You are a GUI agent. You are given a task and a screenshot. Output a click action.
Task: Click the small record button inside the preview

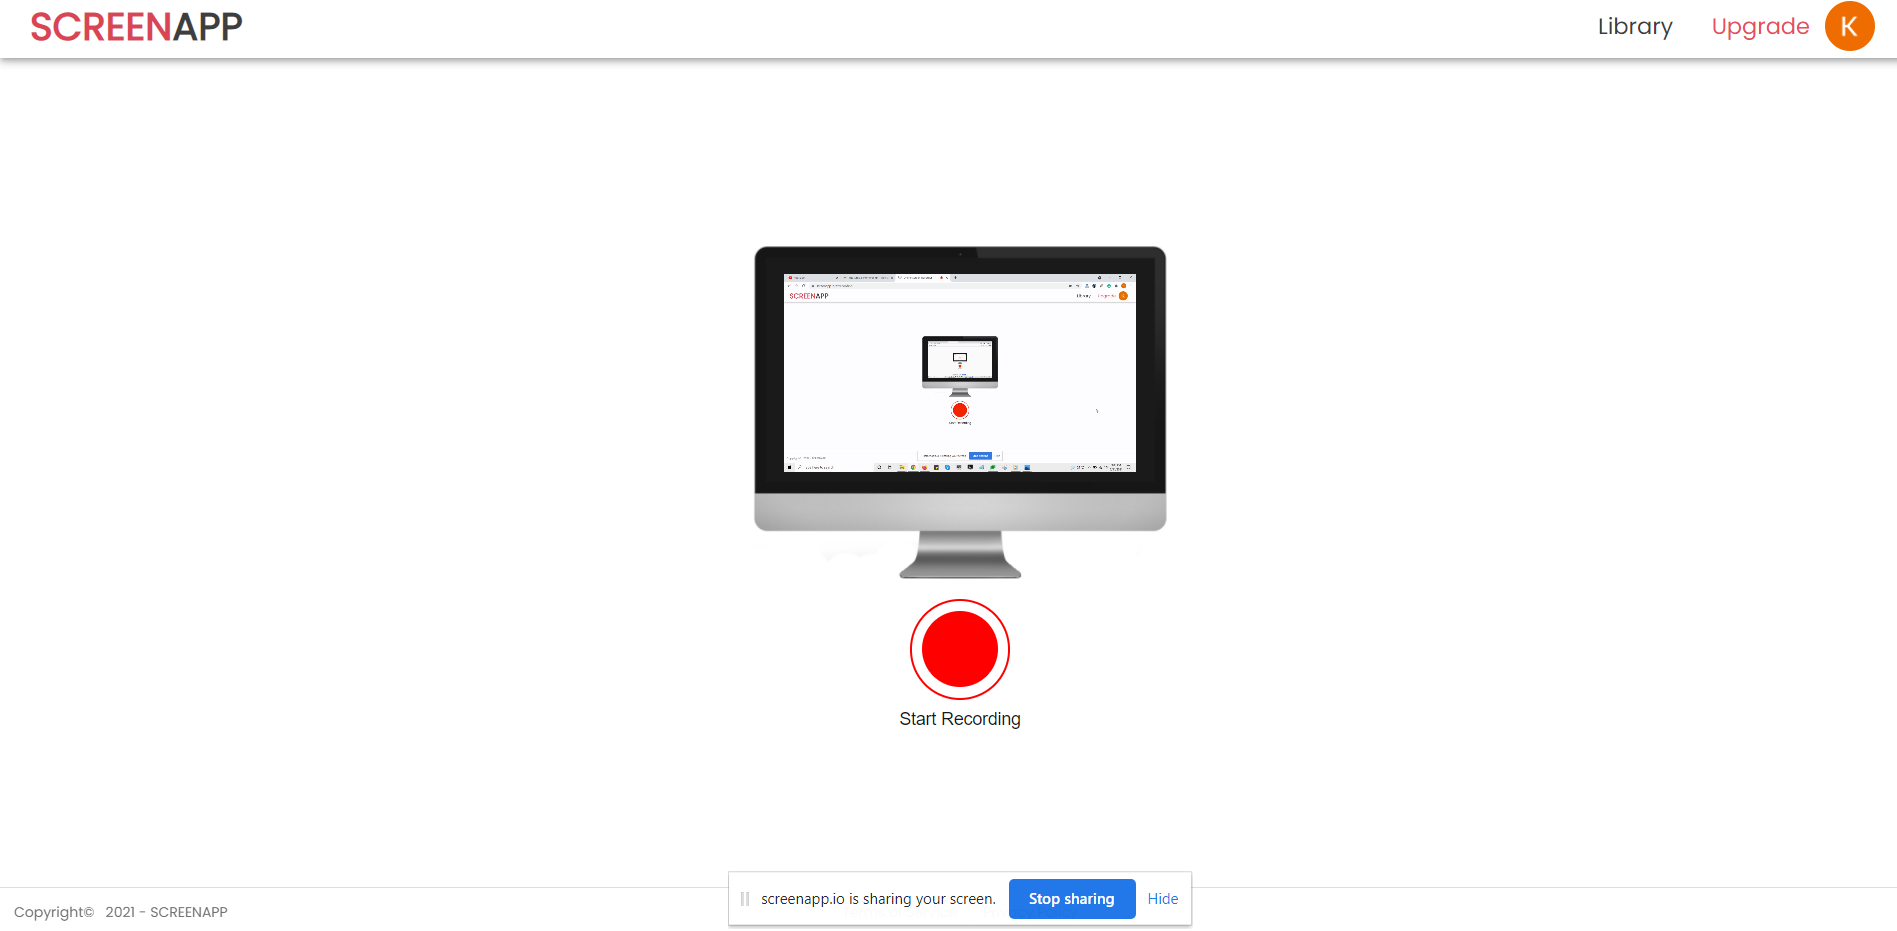(x=960, y=410)
